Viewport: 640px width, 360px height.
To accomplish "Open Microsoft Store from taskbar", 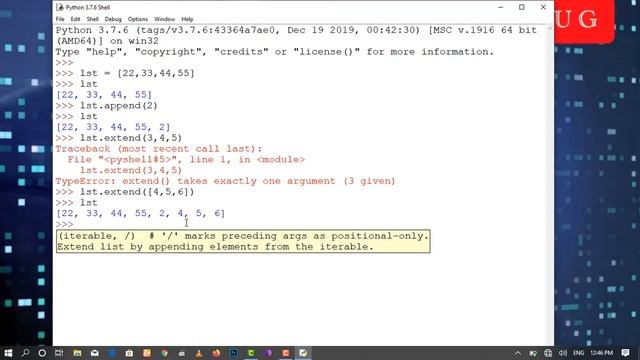I will point(129,353).
